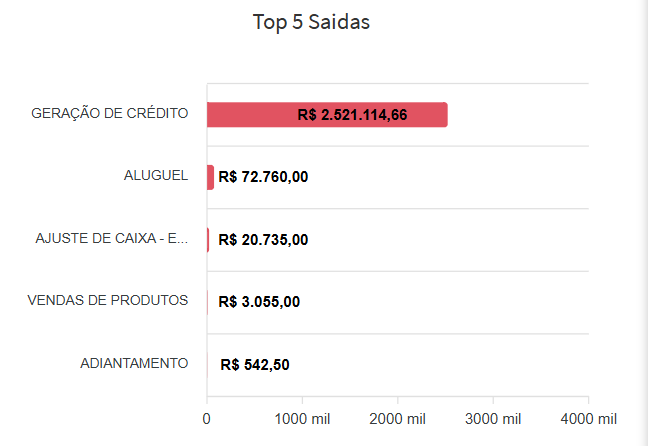Viewport: 648px width, 446px height.
Task: Click the small AJUSTE DE CAIXA bar
Action: coord(208,239)
